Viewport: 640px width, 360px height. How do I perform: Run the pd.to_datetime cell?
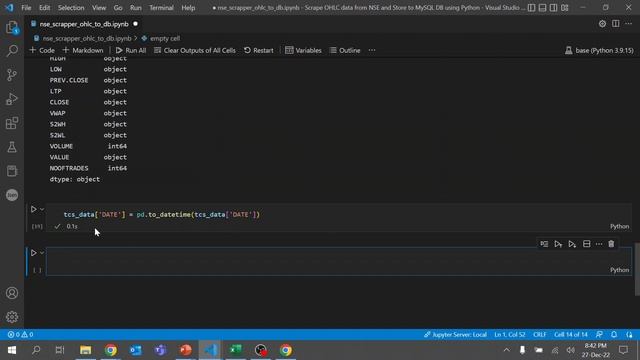[33, 209]
